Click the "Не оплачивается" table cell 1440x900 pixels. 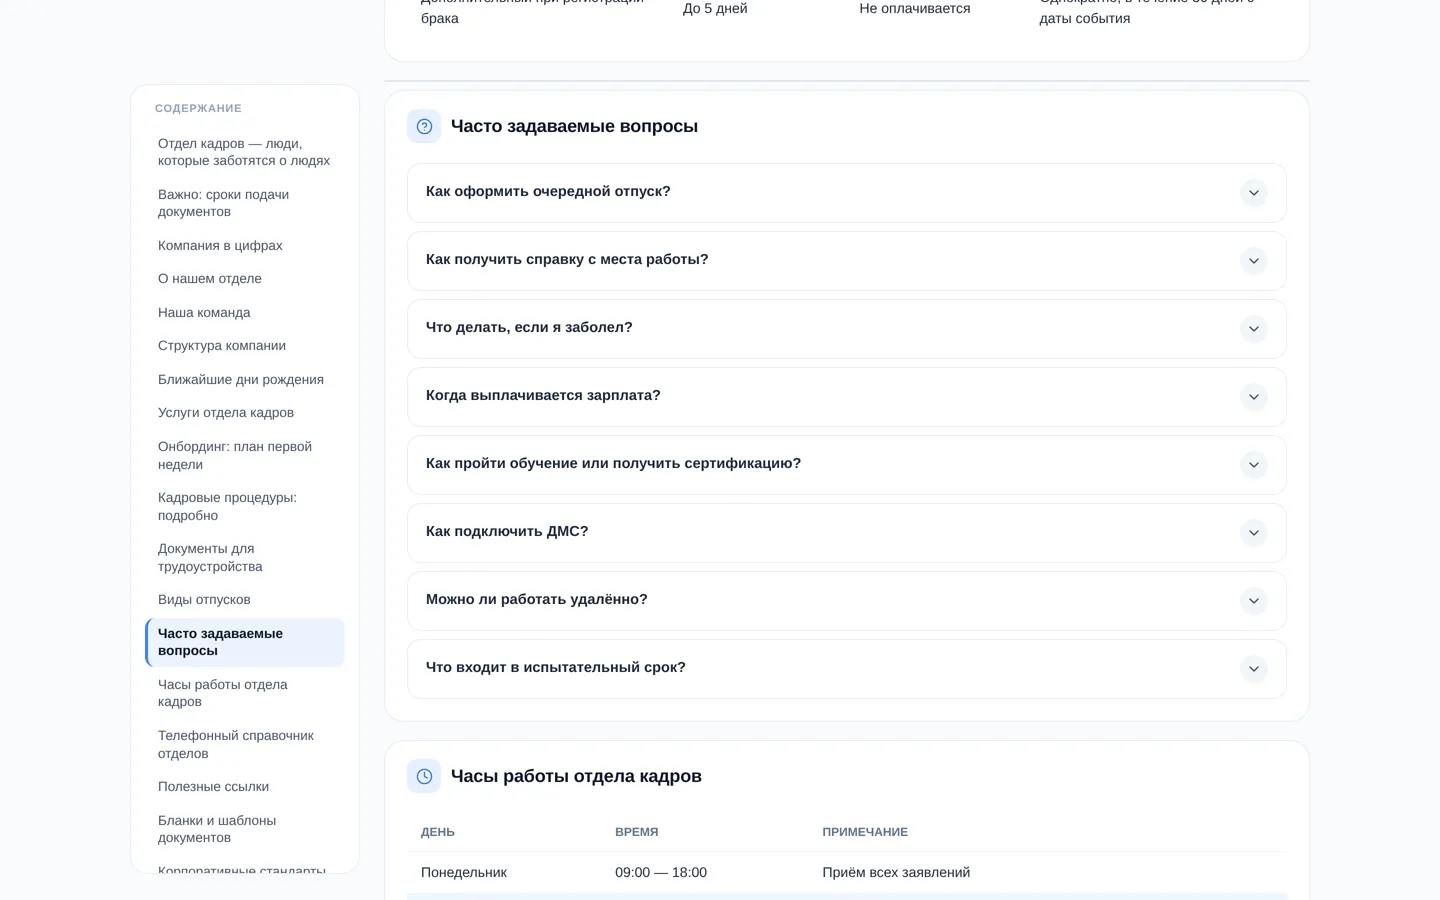tap(915, 9)
